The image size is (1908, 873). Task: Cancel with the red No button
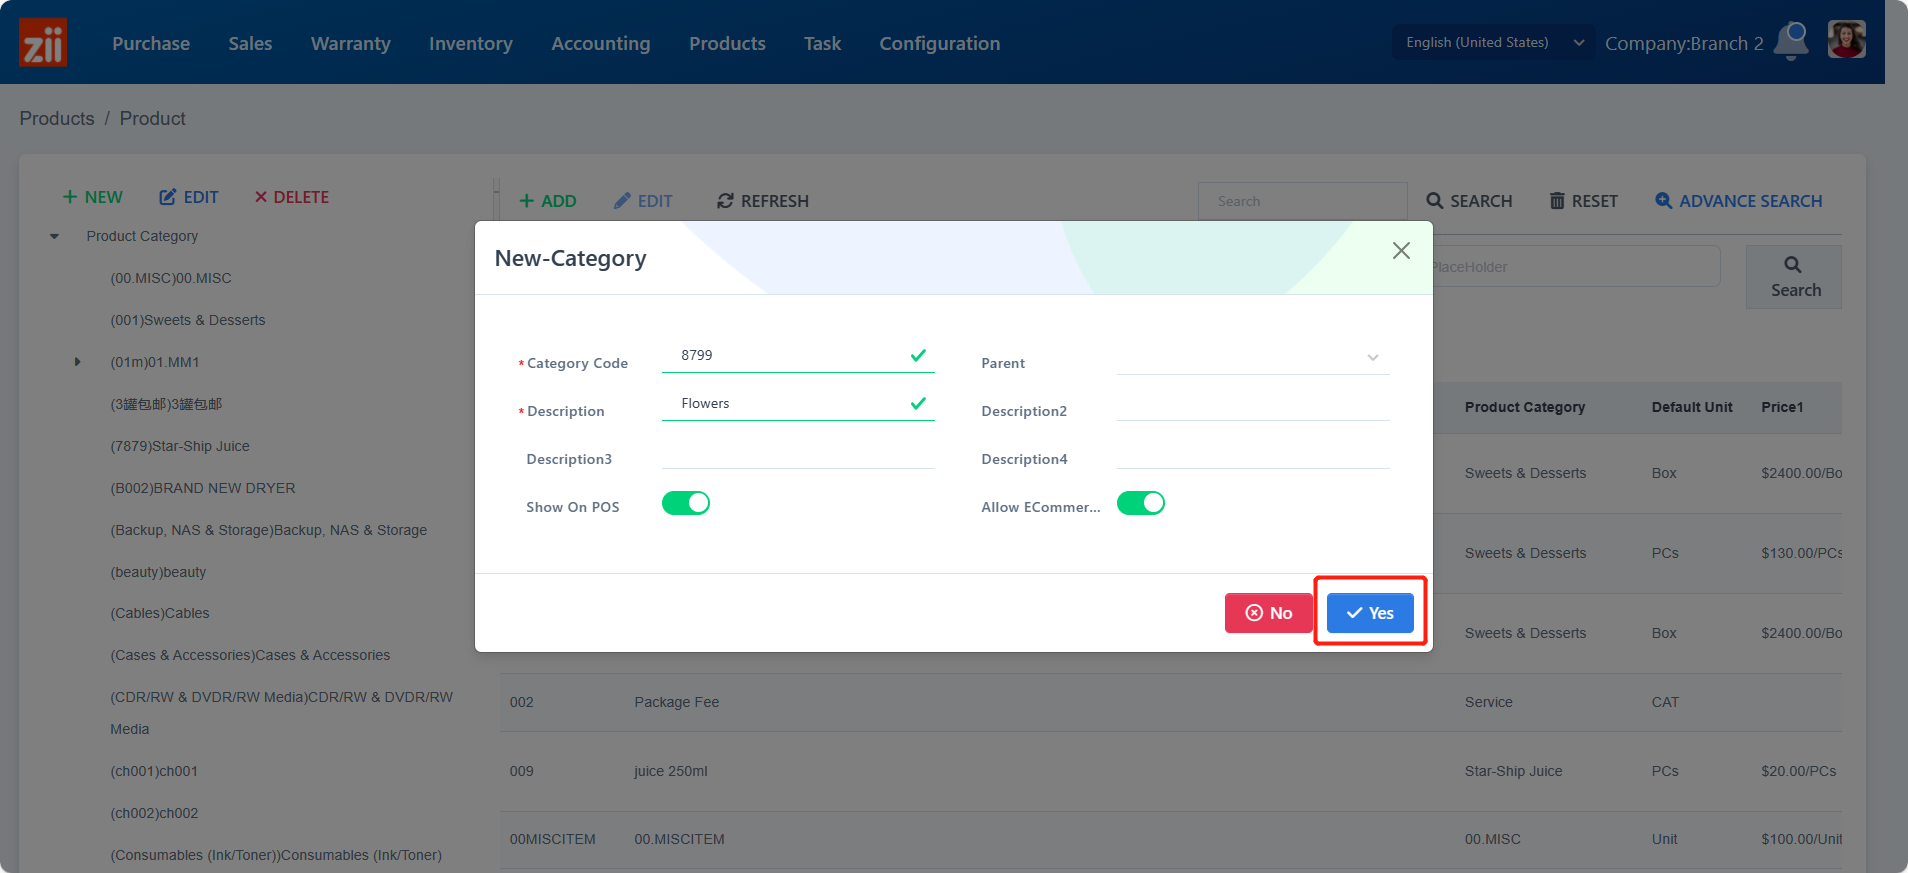pyautogui.click(x=1268, y=613)
